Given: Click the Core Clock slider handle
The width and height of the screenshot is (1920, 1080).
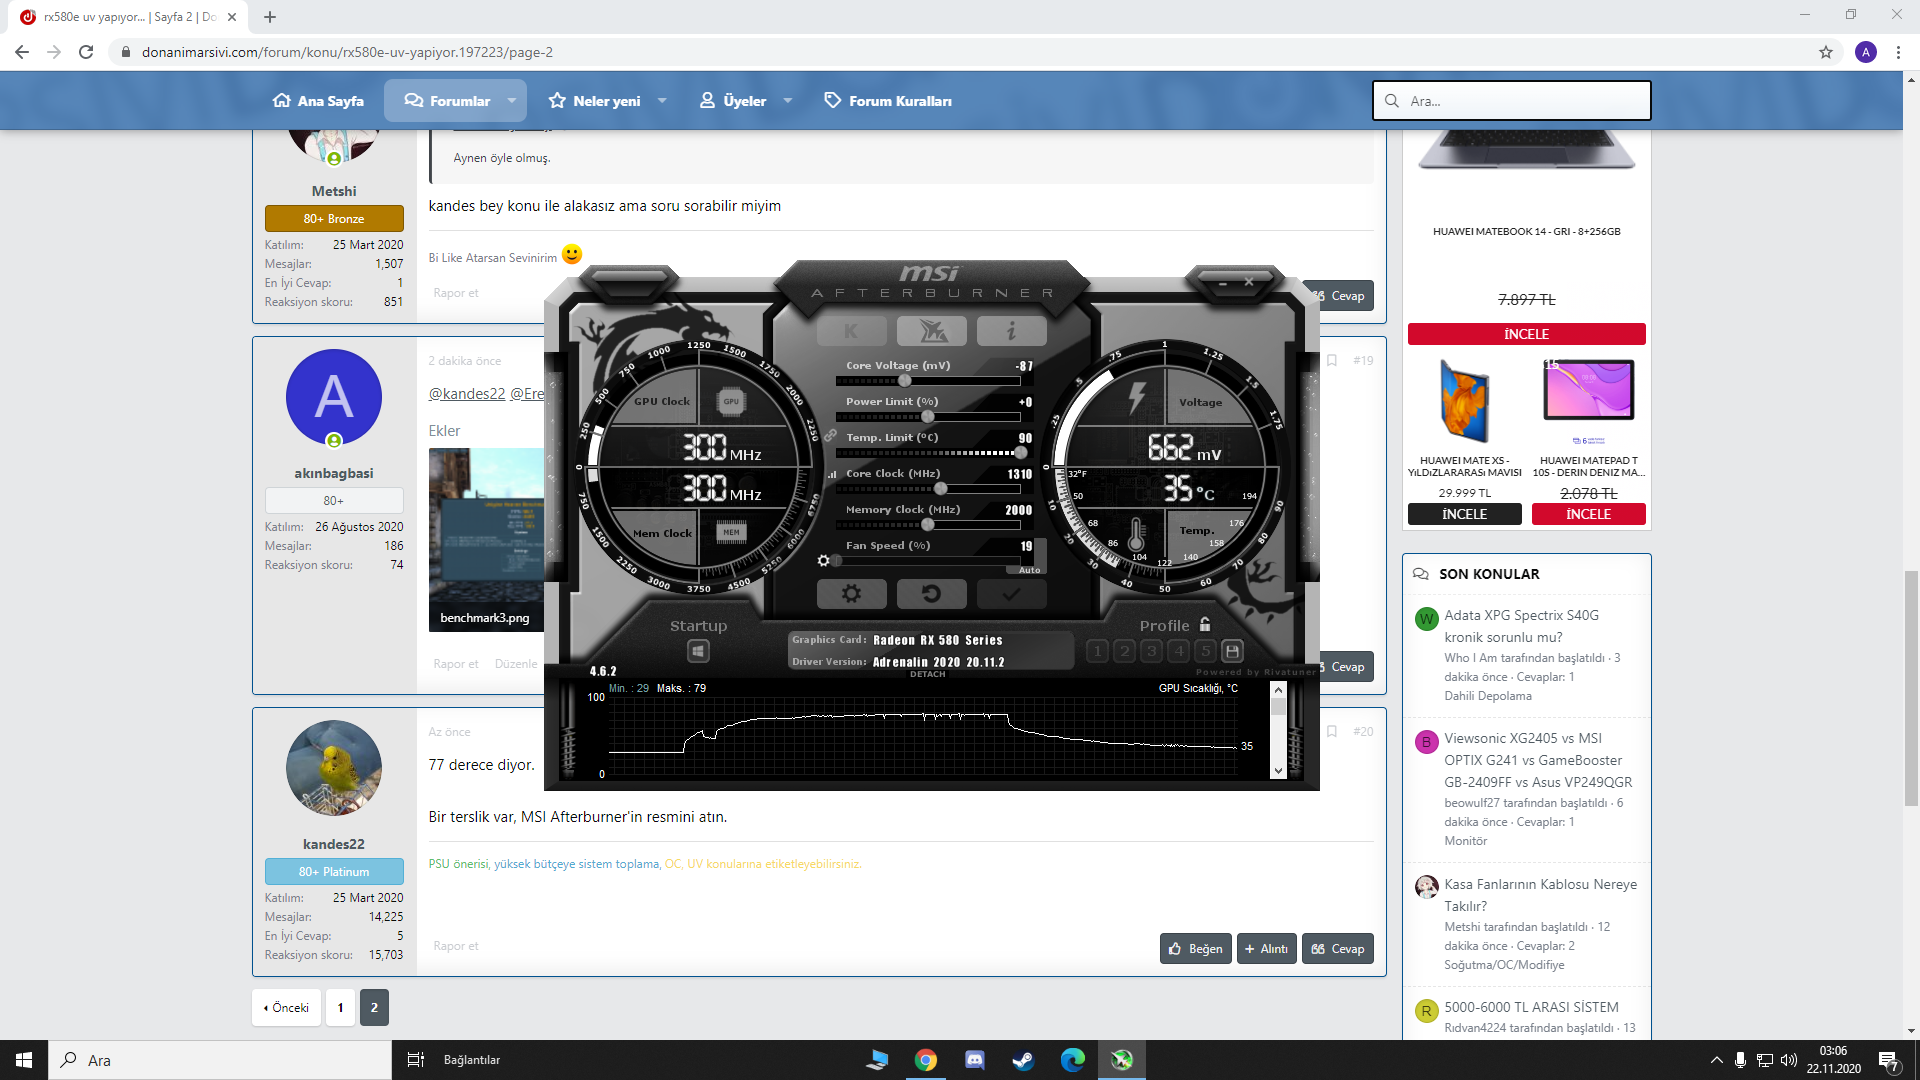Looking at the screenshot, I should 940,489.
